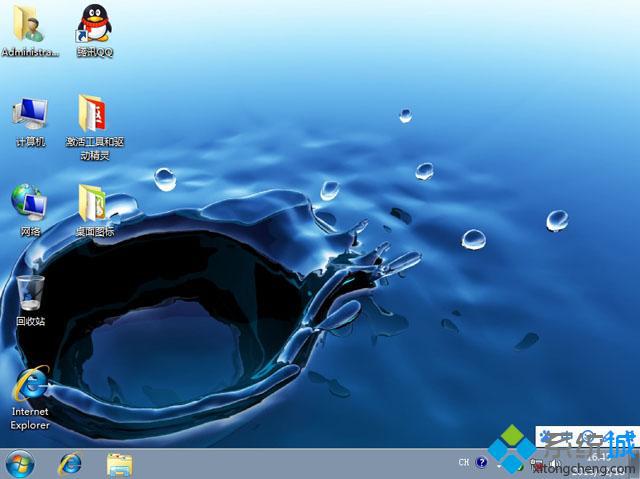Open the 激活工具和驱动精灵 folder
640x479 pixels.
coord(94,127)
